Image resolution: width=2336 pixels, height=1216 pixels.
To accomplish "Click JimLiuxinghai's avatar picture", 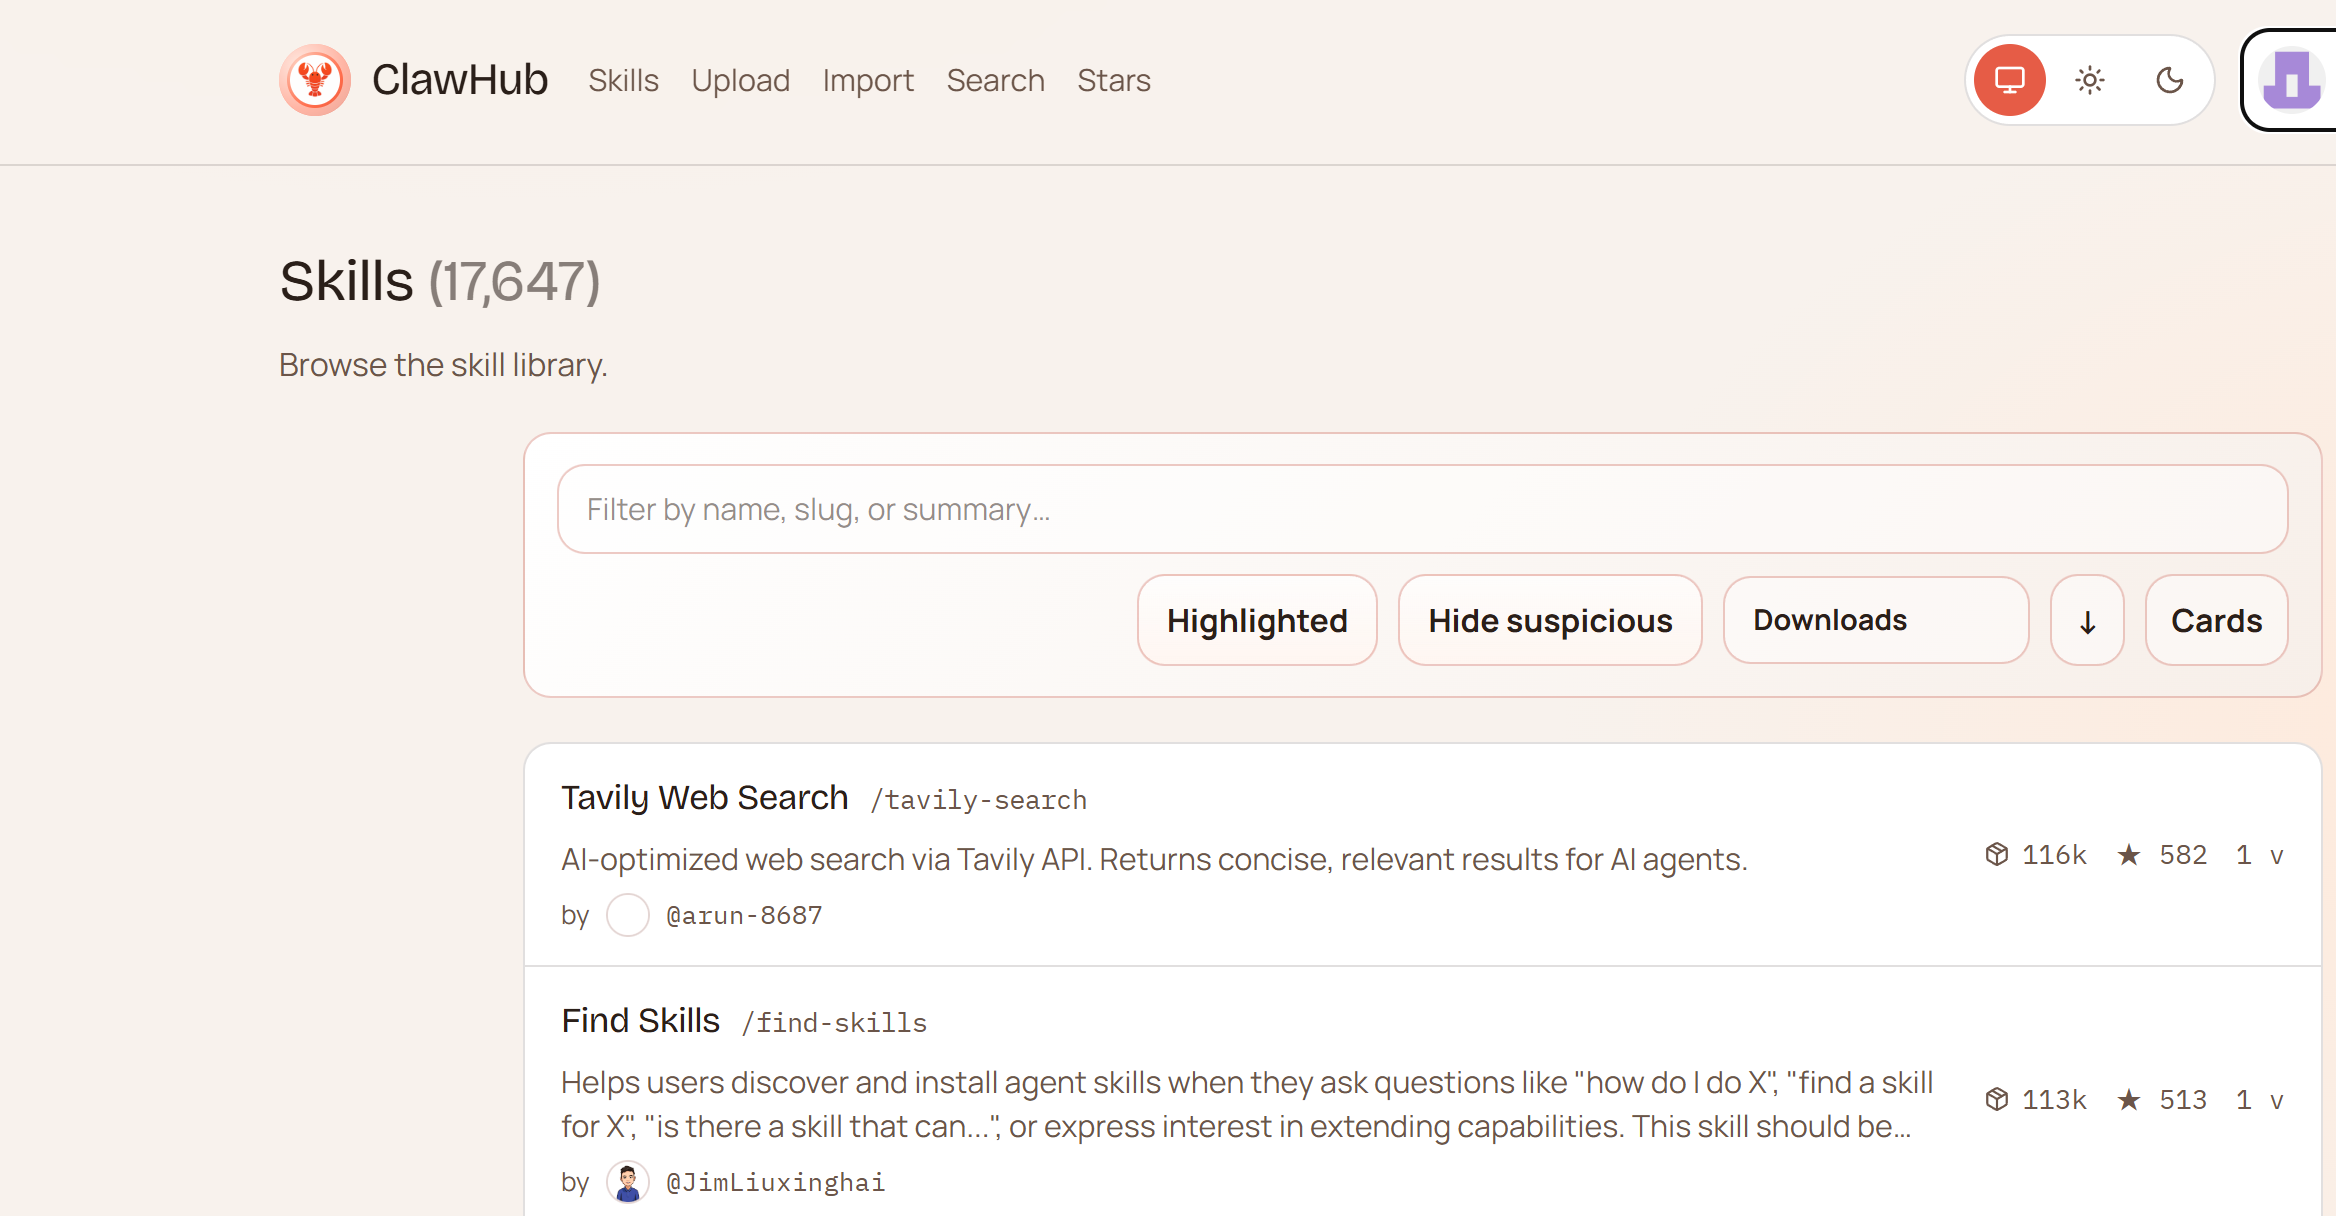I will coord(628,1182).
